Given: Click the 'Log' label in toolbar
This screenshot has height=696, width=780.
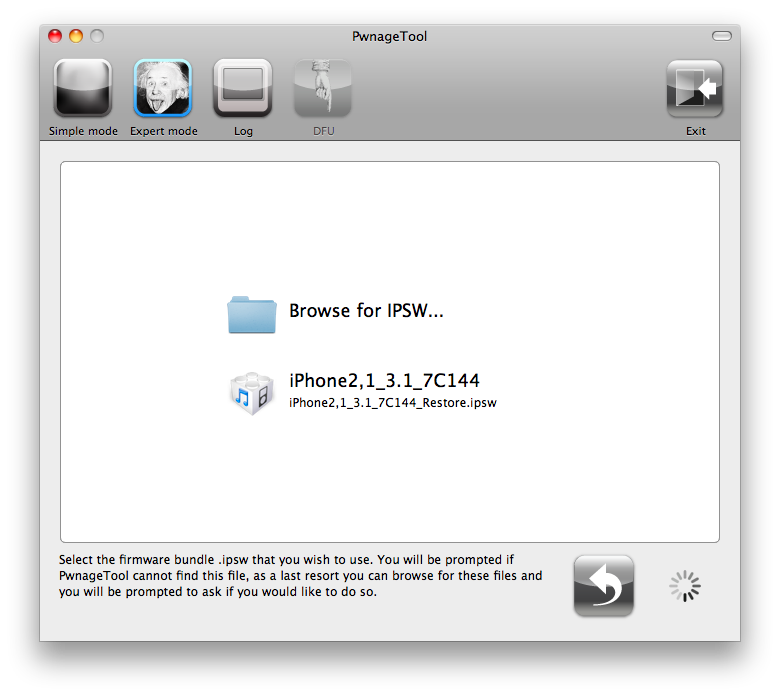Looking at the screenshot, I should (x=243, y=131).
